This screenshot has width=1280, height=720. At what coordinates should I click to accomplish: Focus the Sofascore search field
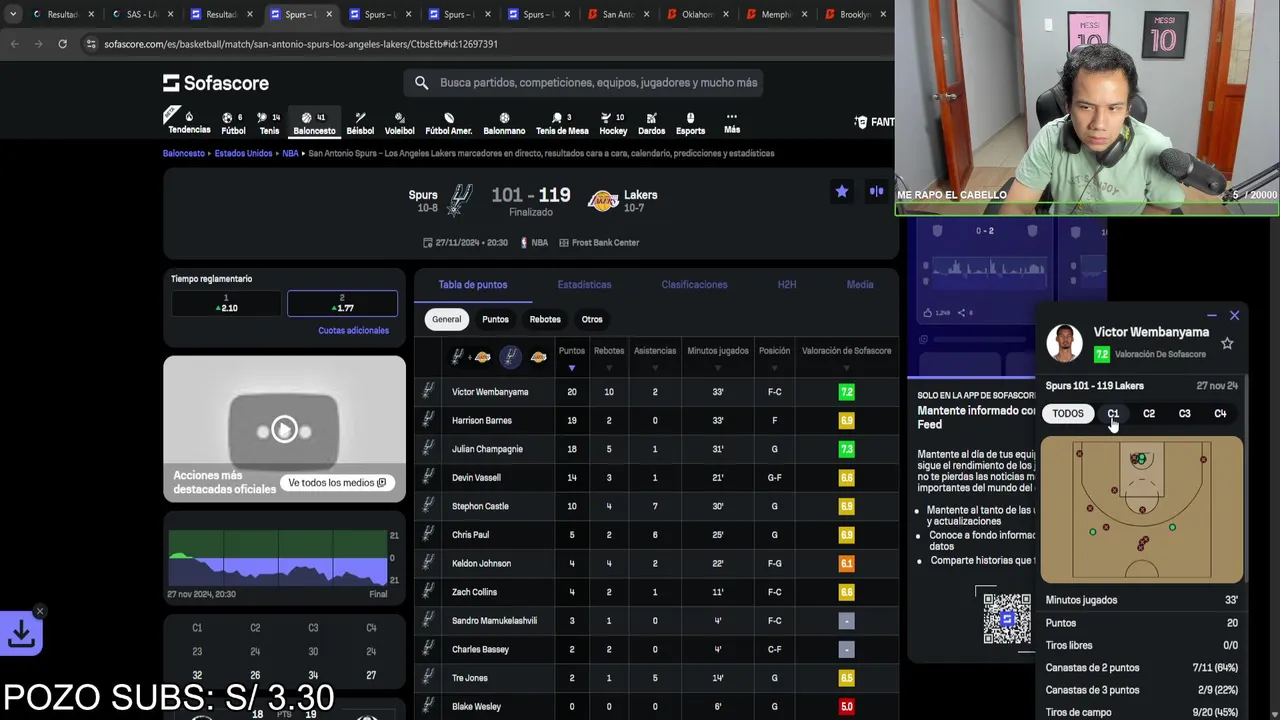click(583, 83)
